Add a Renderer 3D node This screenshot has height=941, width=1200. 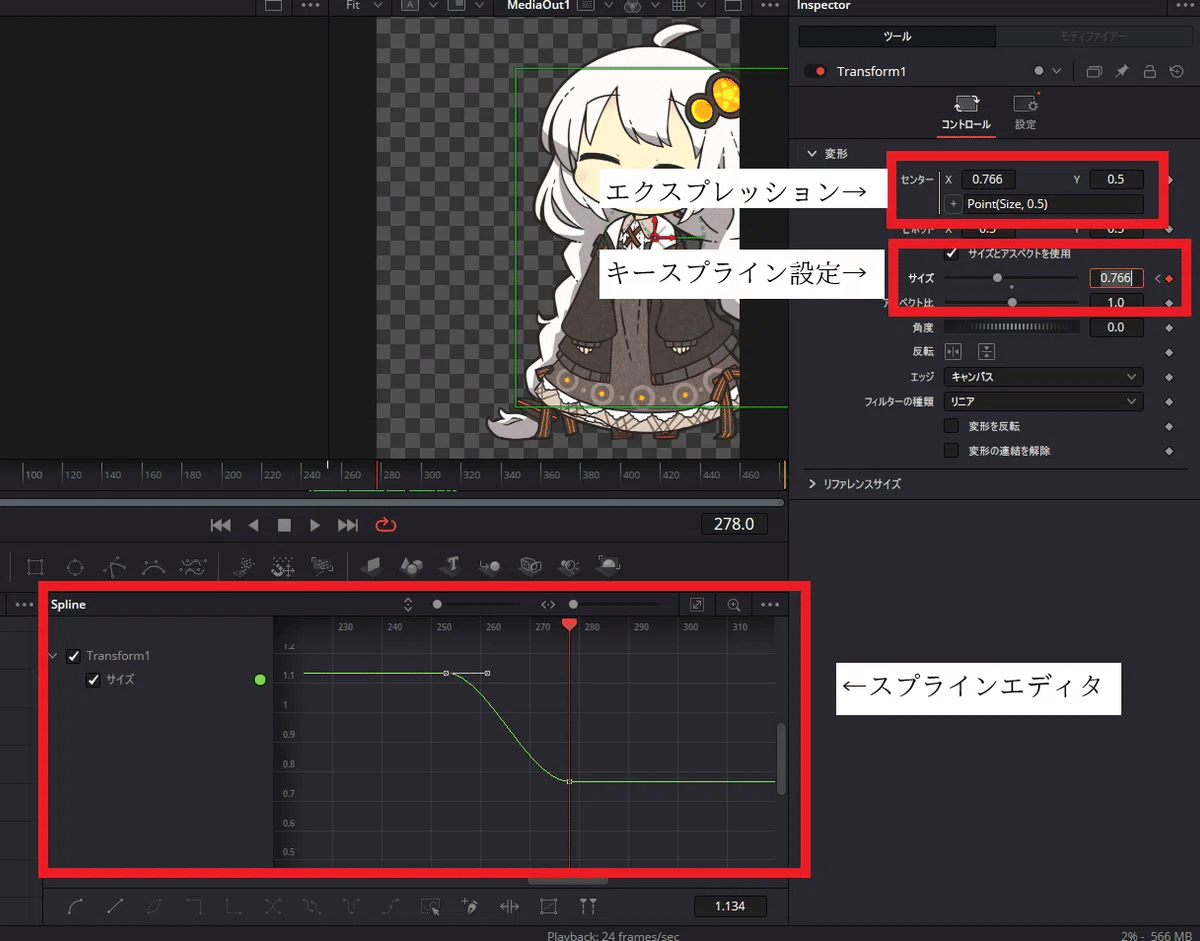(x=608, y=566)
